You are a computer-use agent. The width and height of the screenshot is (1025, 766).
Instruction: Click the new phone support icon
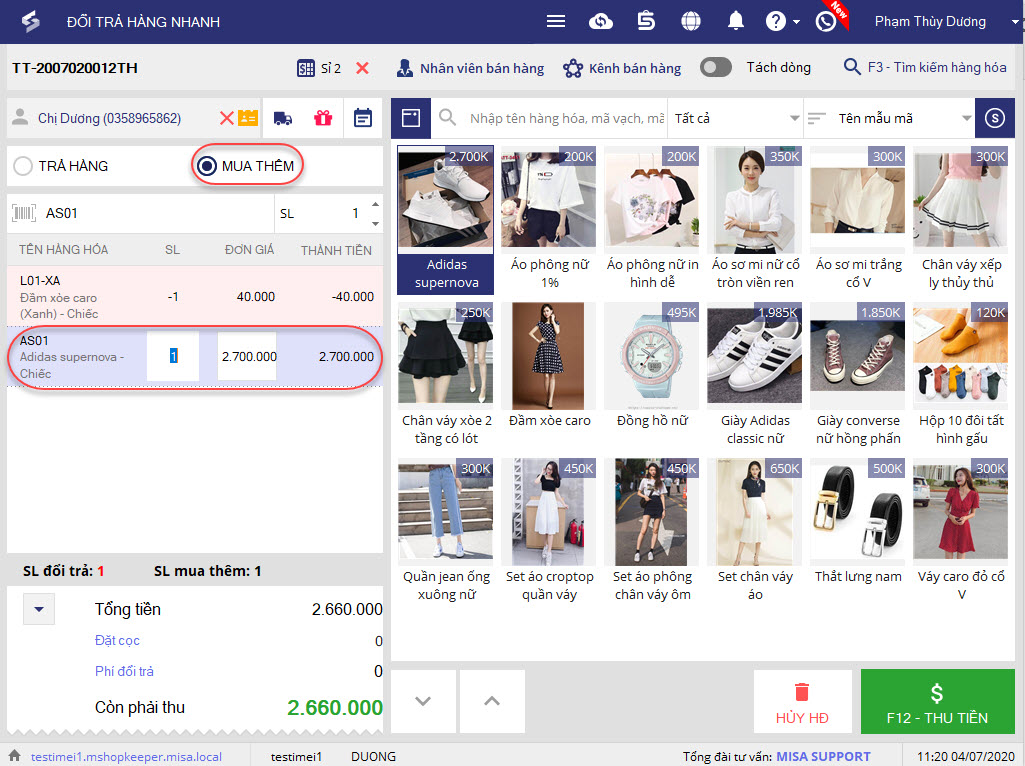(826, 22)
